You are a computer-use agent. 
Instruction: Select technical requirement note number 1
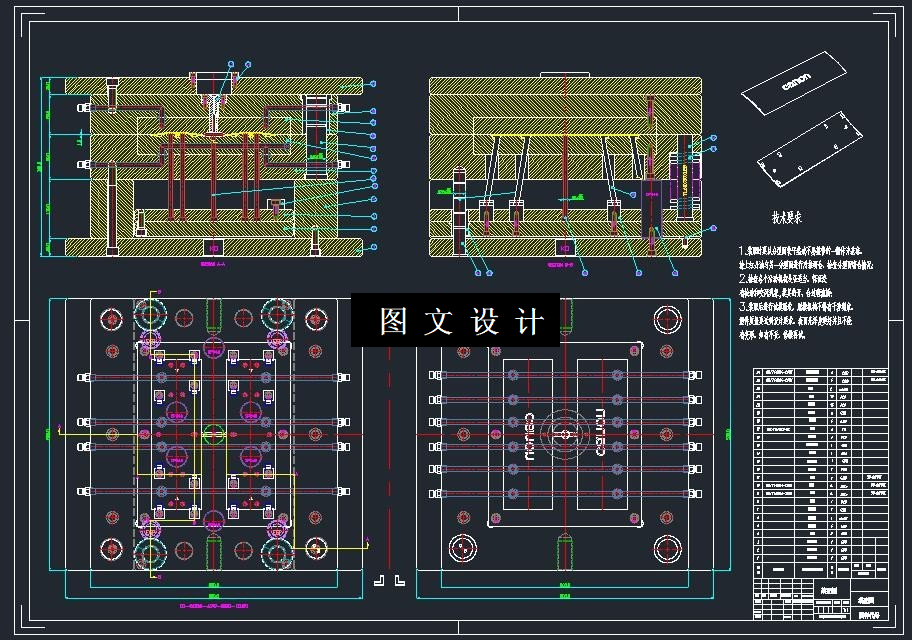(806, 258)
